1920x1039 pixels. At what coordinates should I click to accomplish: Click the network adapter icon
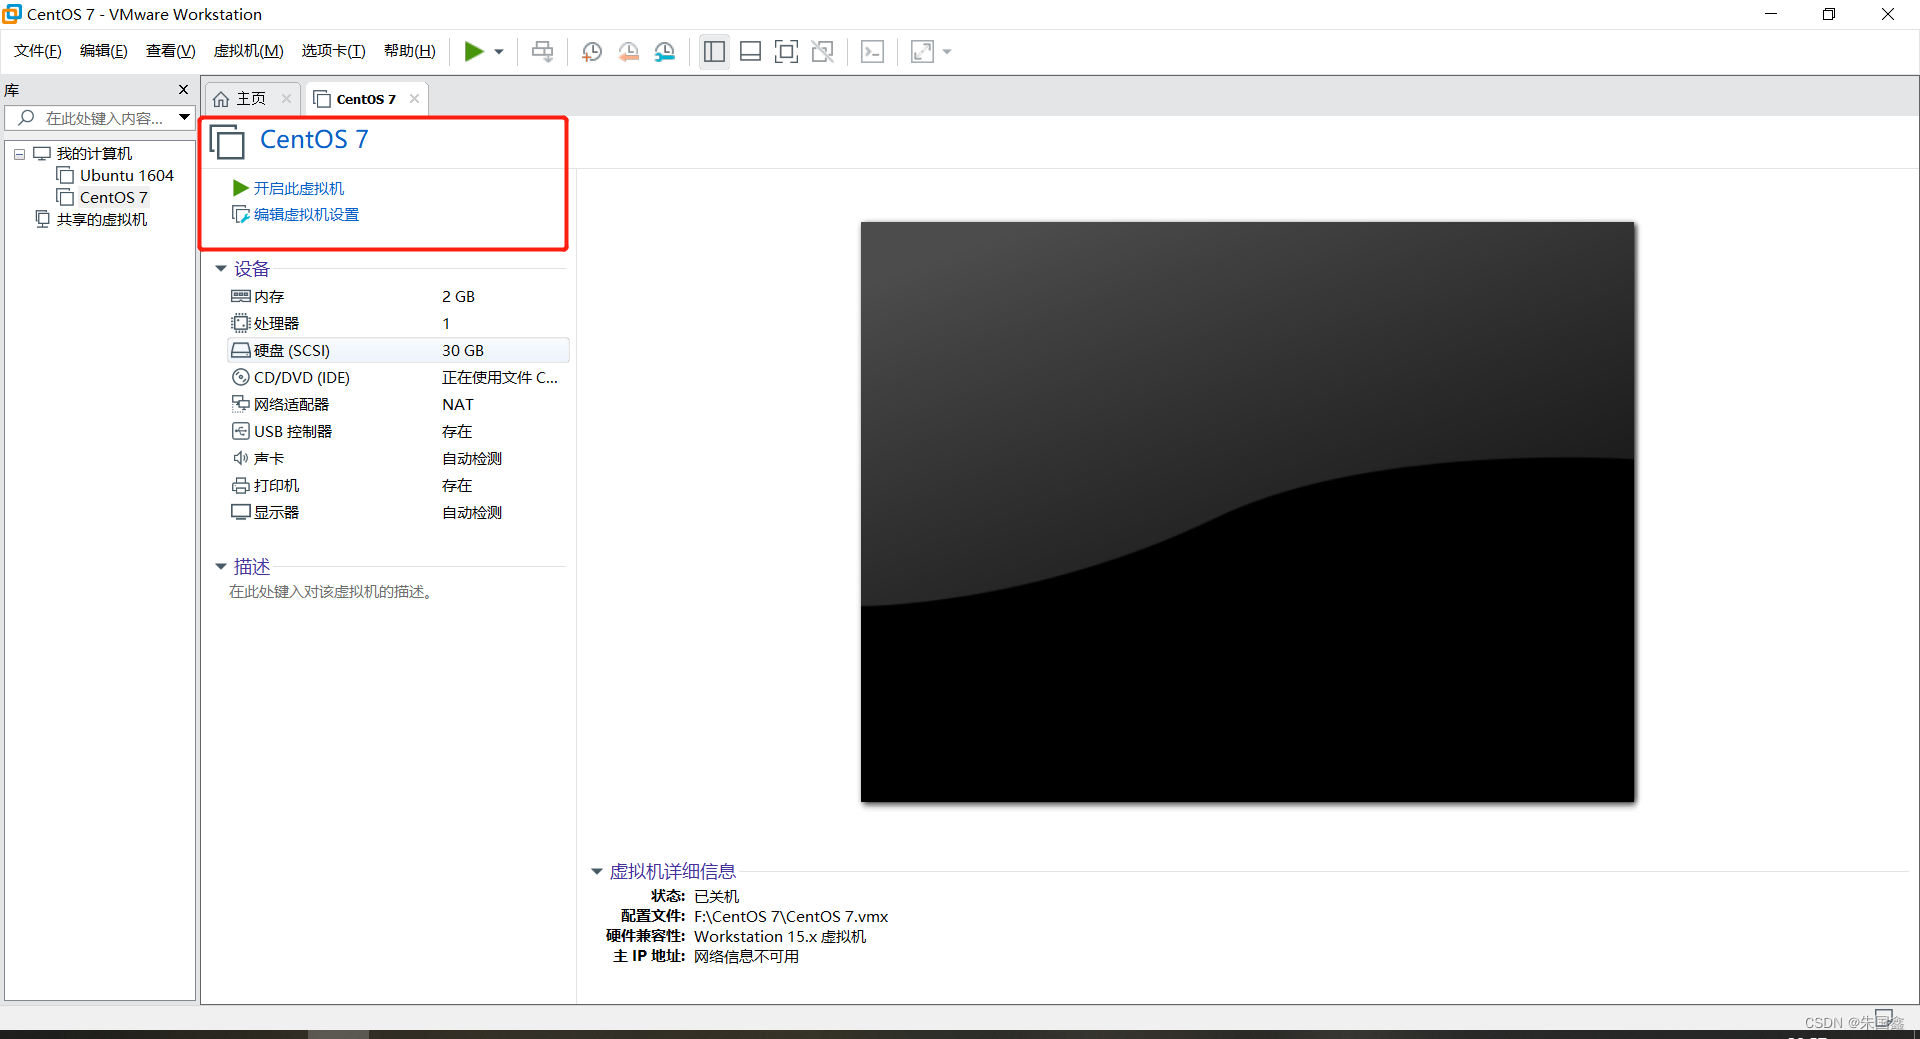240,404
